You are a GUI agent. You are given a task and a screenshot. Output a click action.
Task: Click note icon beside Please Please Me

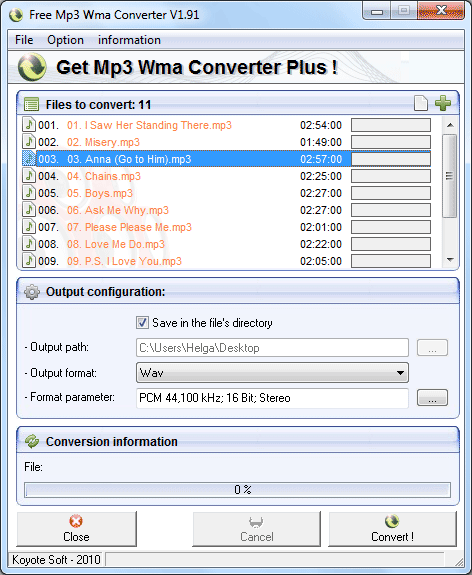click(29, 227)
